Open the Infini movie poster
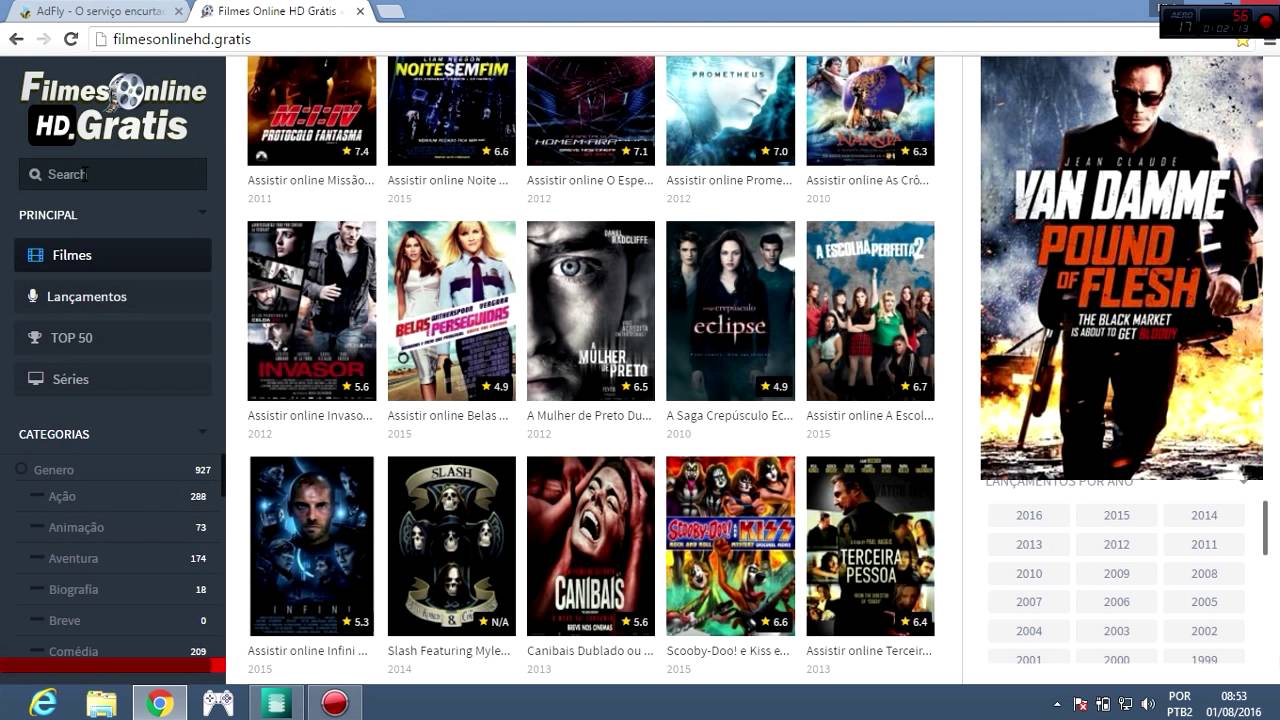 (312, 546)
